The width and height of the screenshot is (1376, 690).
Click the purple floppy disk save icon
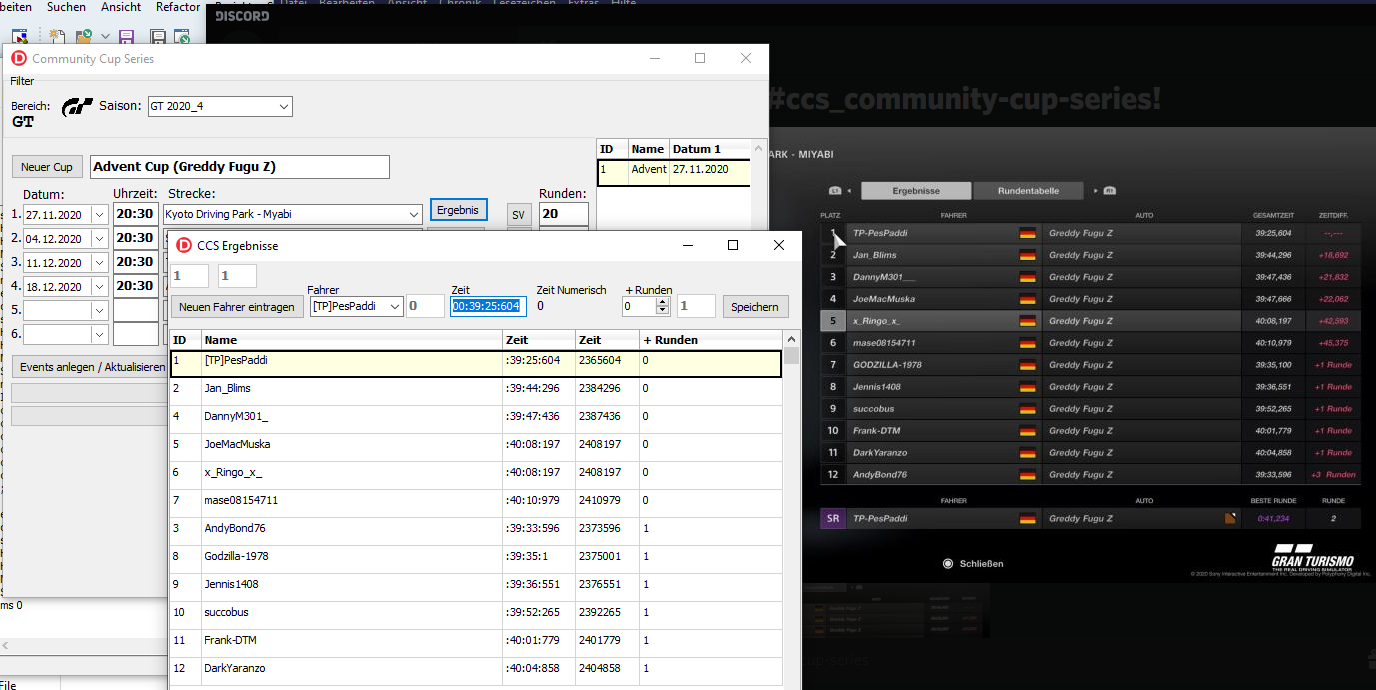click(x=127, y=37)
